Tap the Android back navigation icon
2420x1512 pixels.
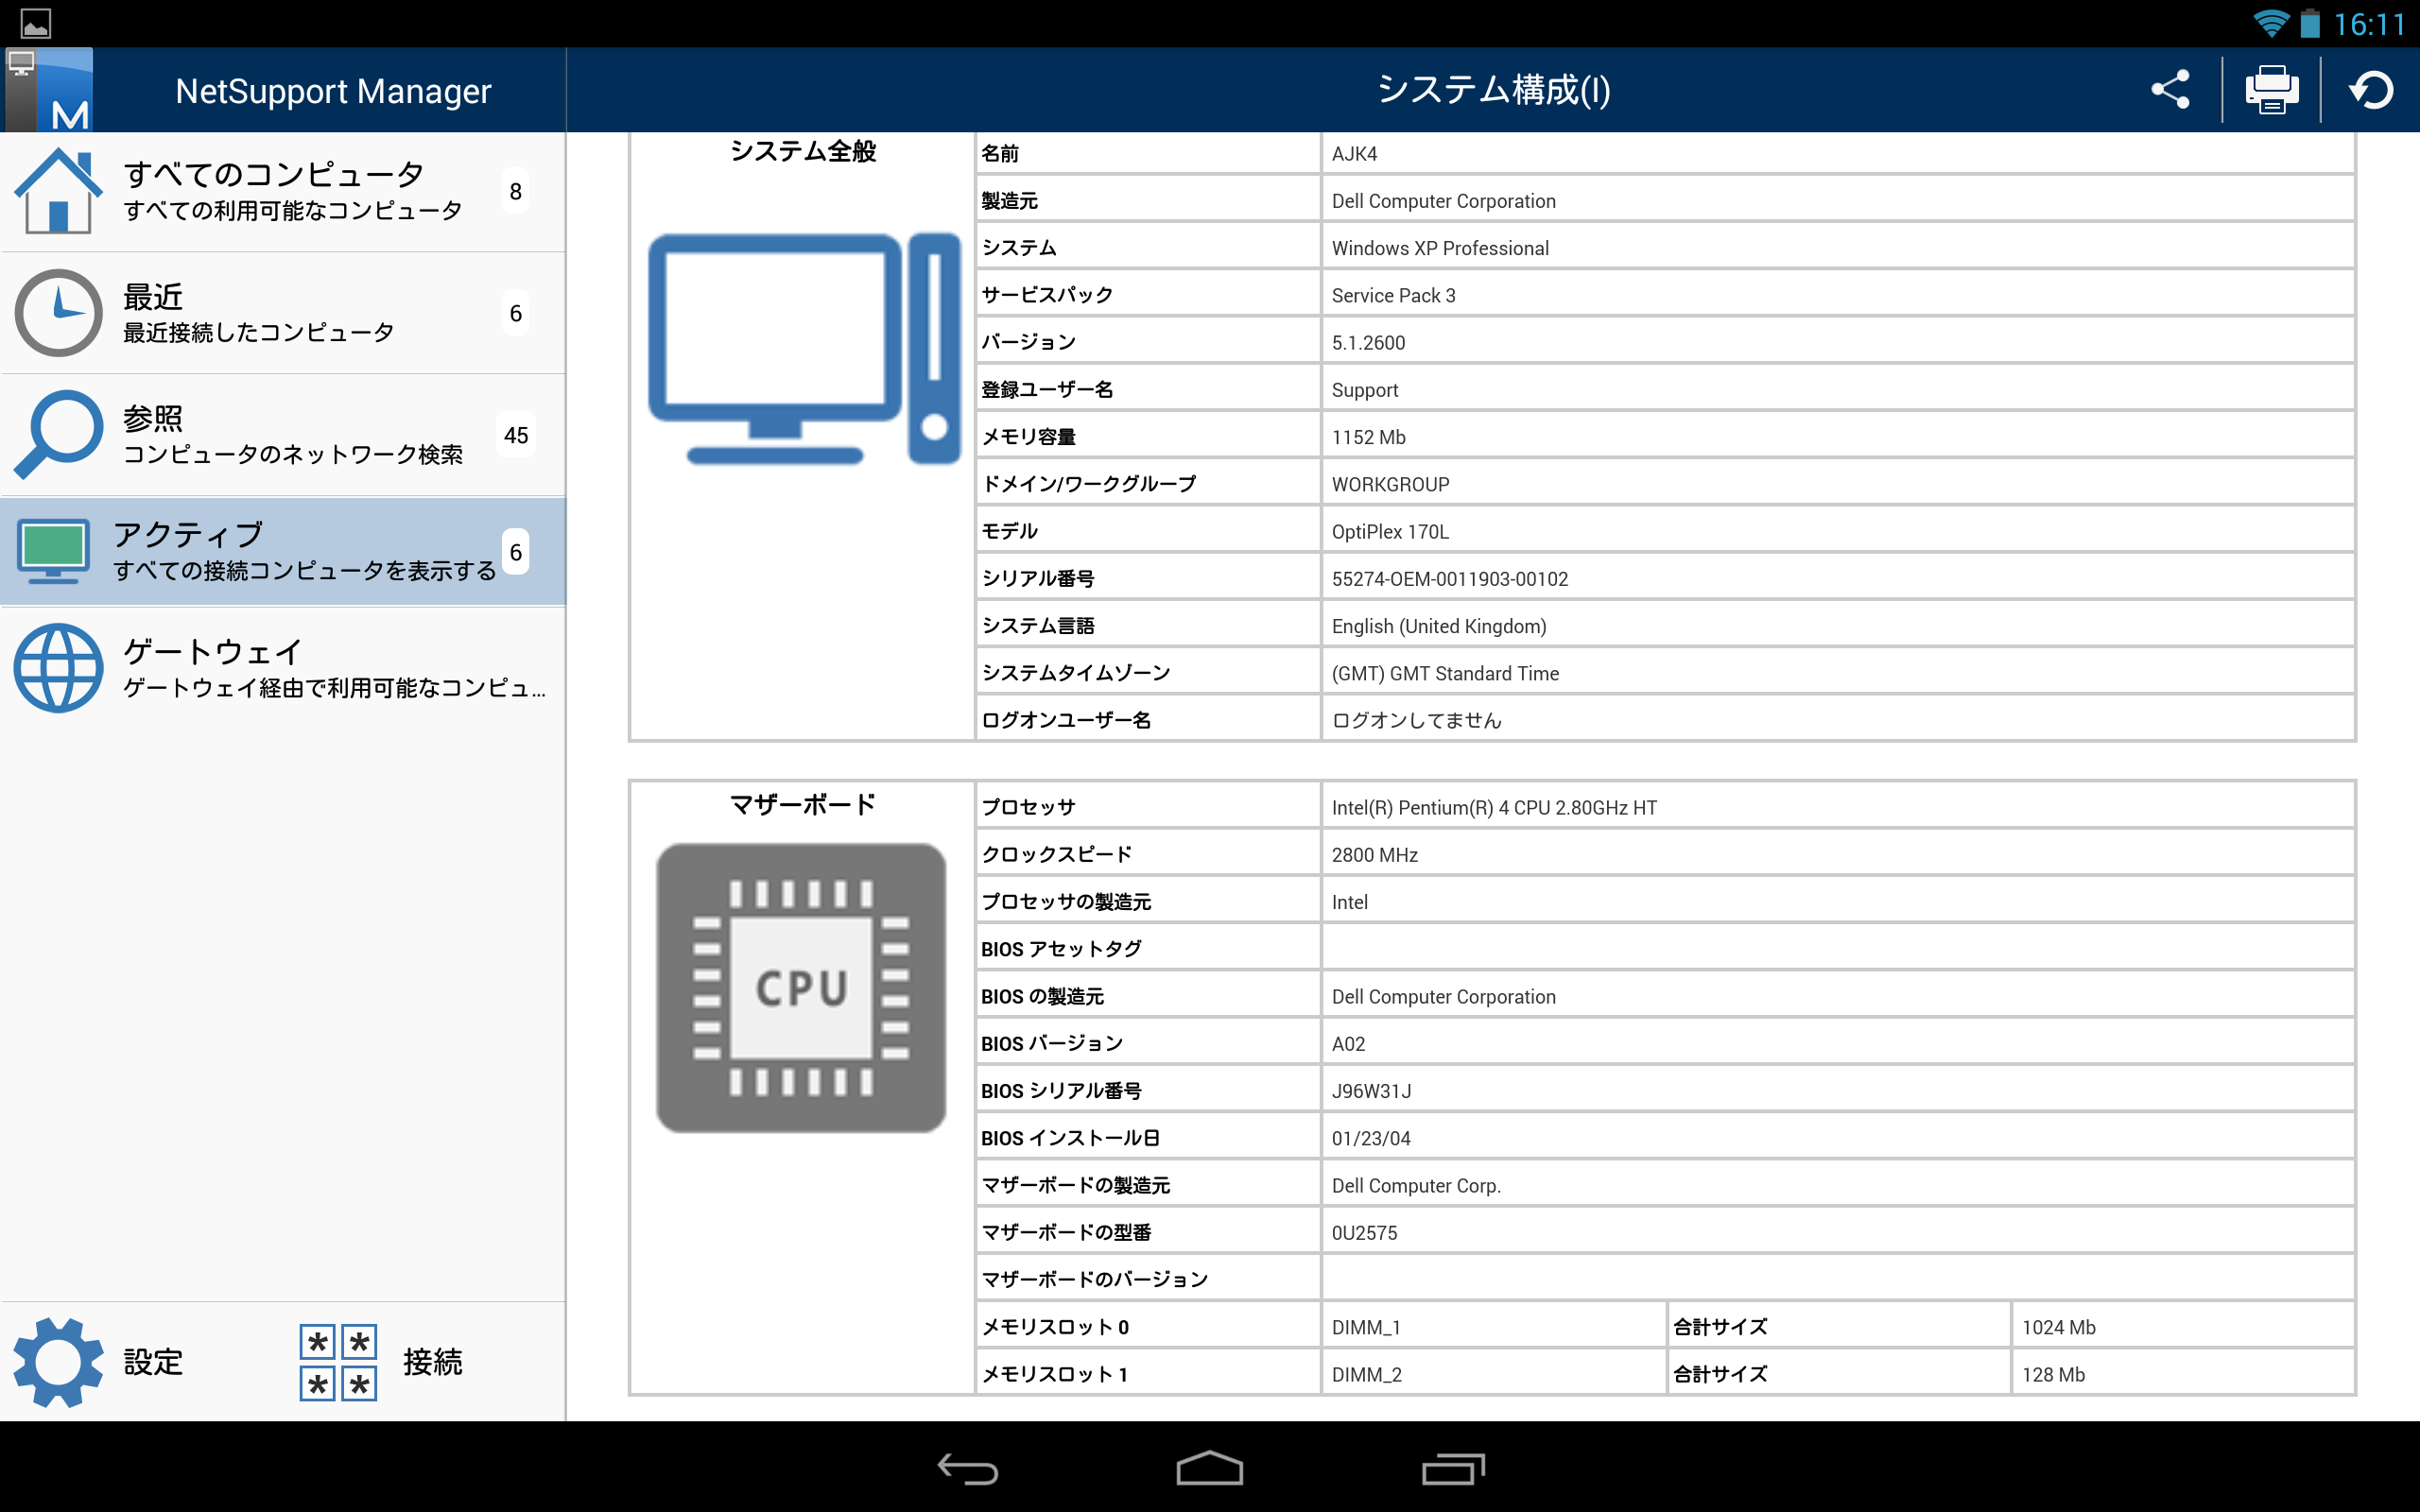[x=967, y=1469]
